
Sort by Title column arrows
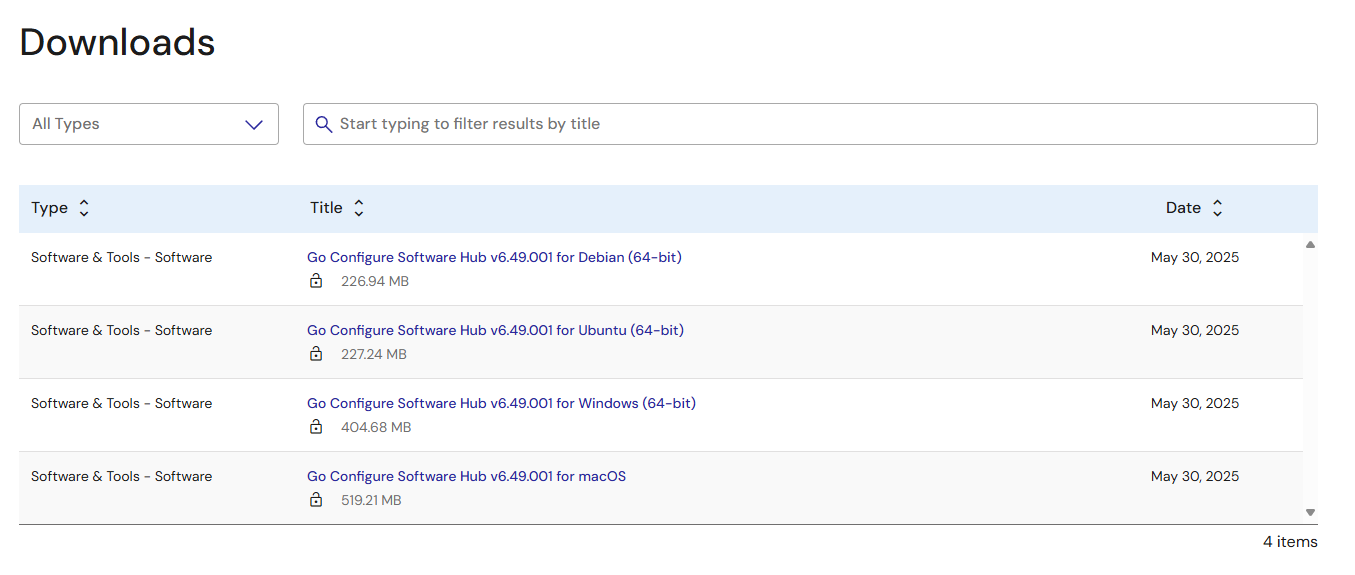pos(359,208)
